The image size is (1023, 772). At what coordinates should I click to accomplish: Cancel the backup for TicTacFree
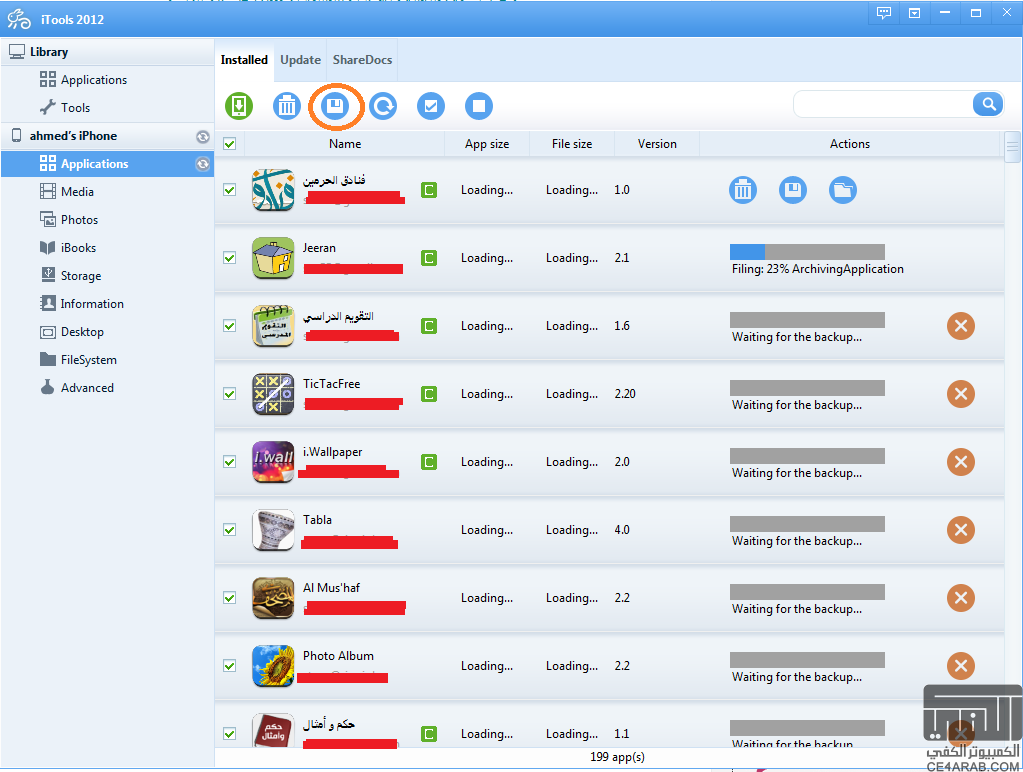point(960,394)
